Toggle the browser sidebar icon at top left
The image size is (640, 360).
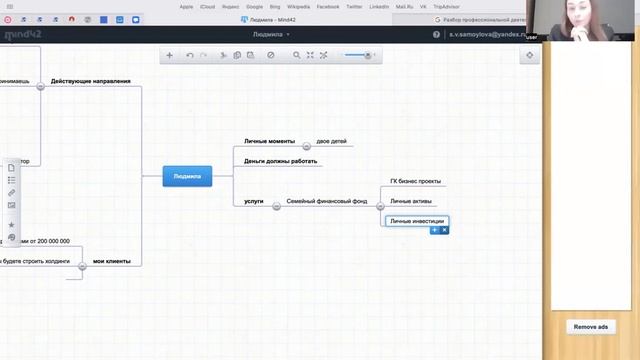click(x=10, y=7)
